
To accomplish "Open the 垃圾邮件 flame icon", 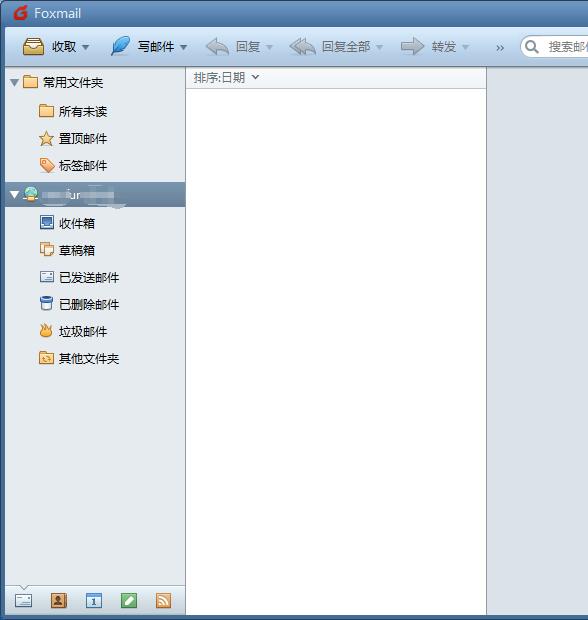I will (x=46, y=331).
